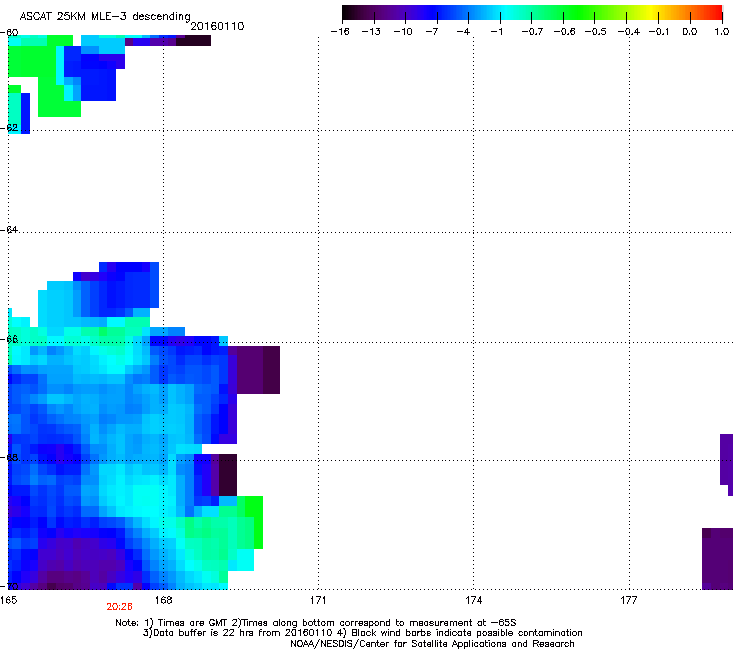Click the -13 color scale label
This screenshot has height=650, width=740.
point(371,32)
